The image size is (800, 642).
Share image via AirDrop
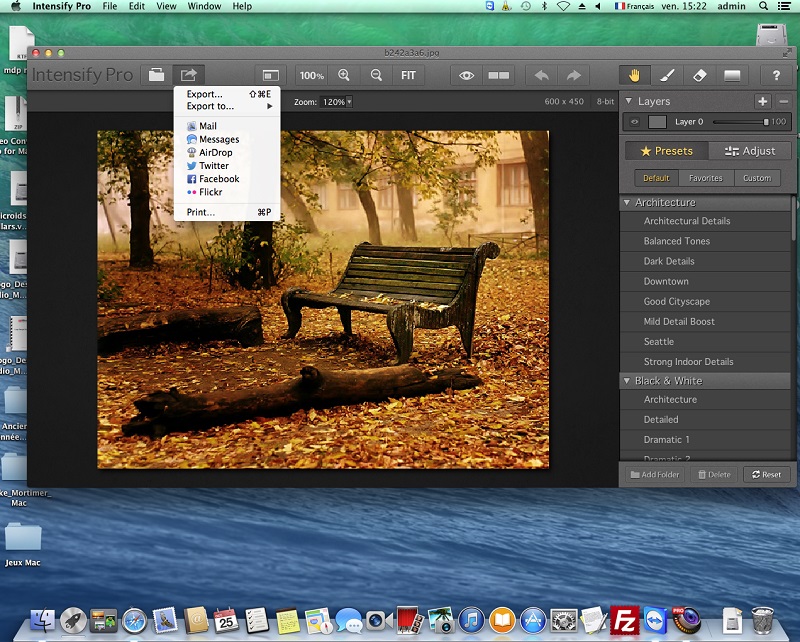(227, 152)
